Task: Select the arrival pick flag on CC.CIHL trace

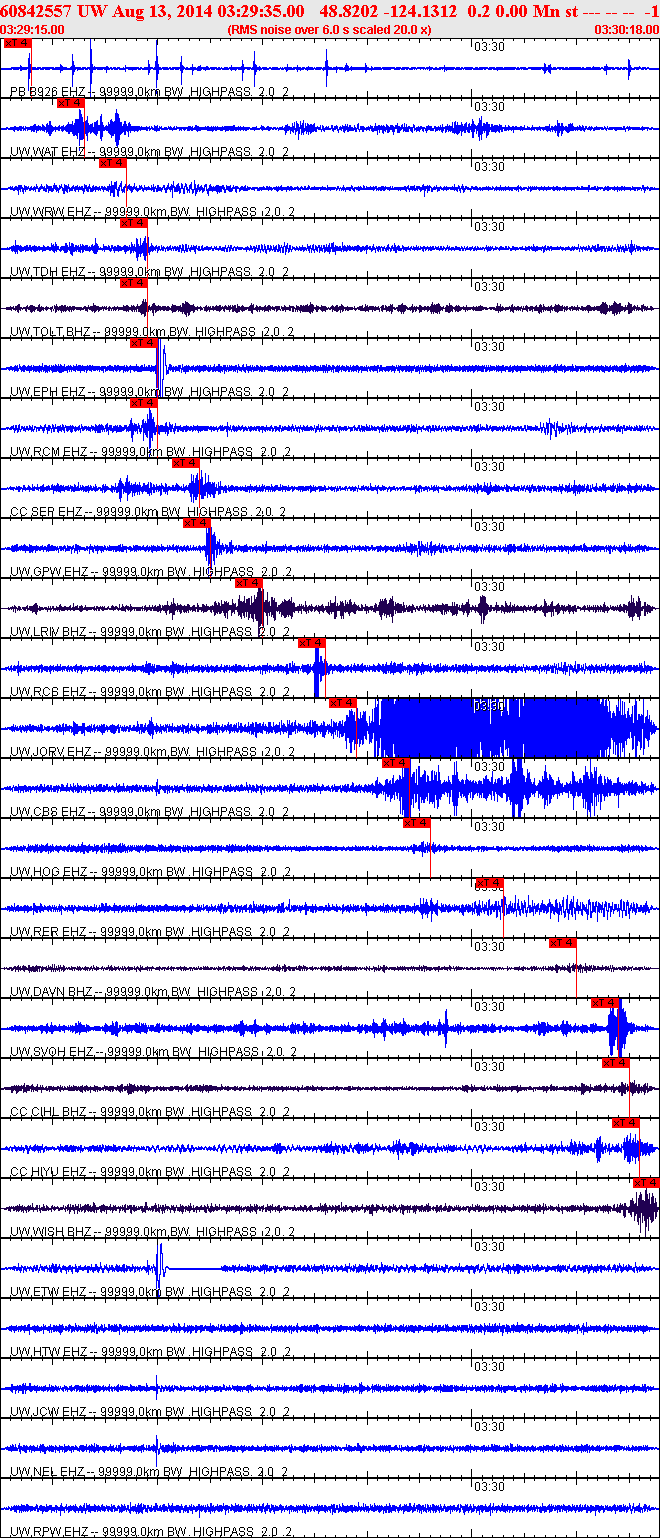Action: click(x=616, y=1062)
